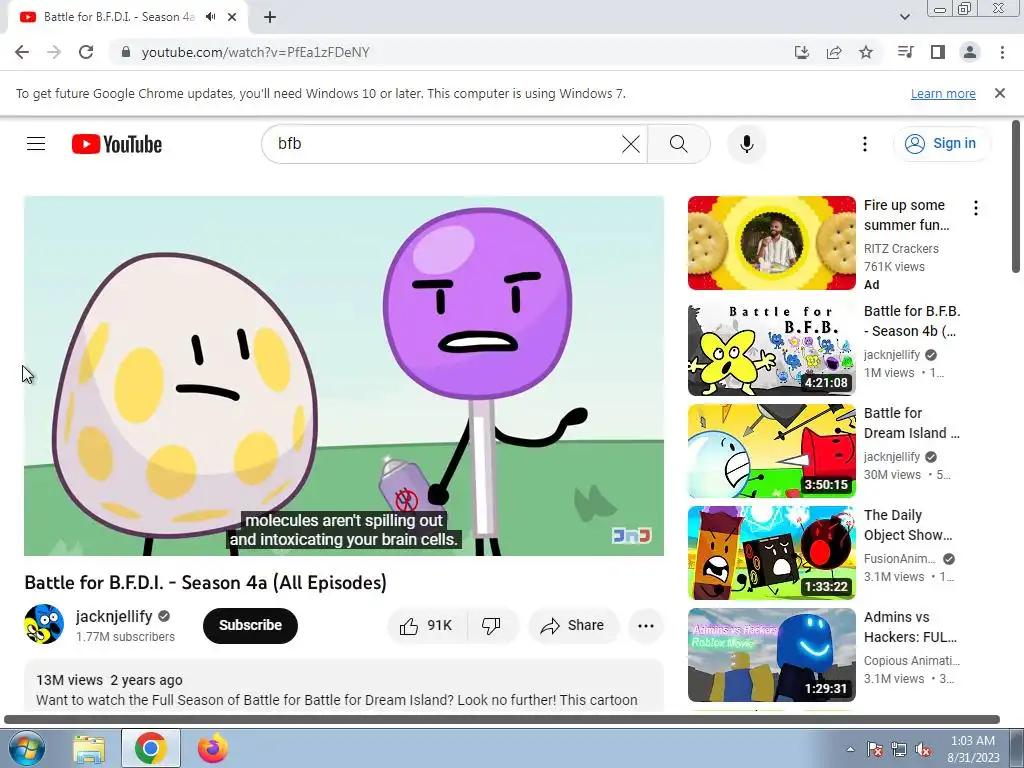
Task: Mute the tab via the speaker icon
Action: pyautogui.click(x=210, y=17)
